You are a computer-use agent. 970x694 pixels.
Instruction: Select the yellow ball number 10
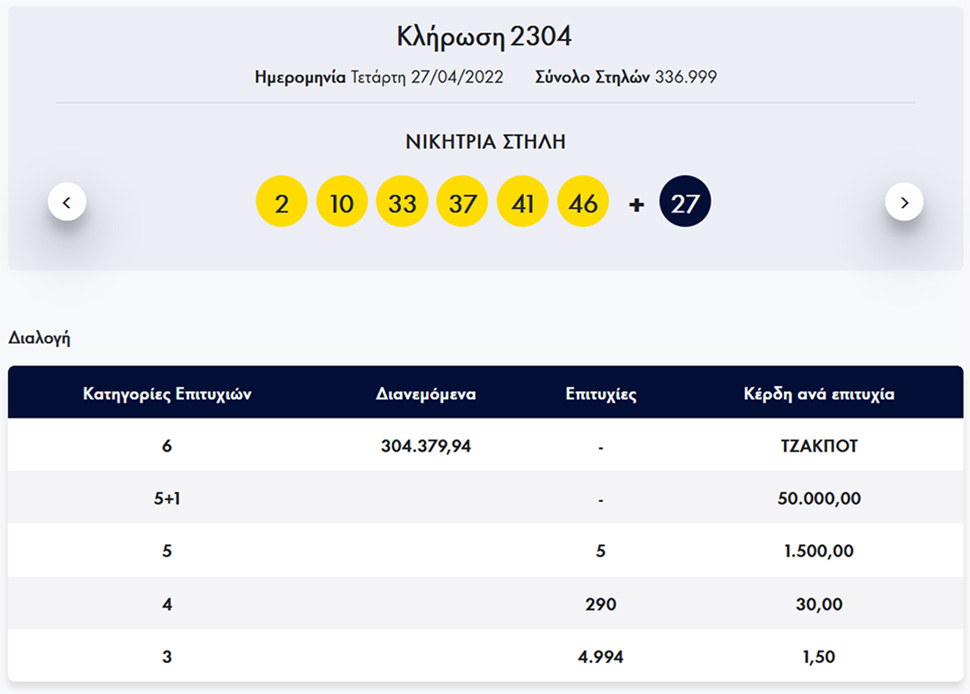point(342,204)
